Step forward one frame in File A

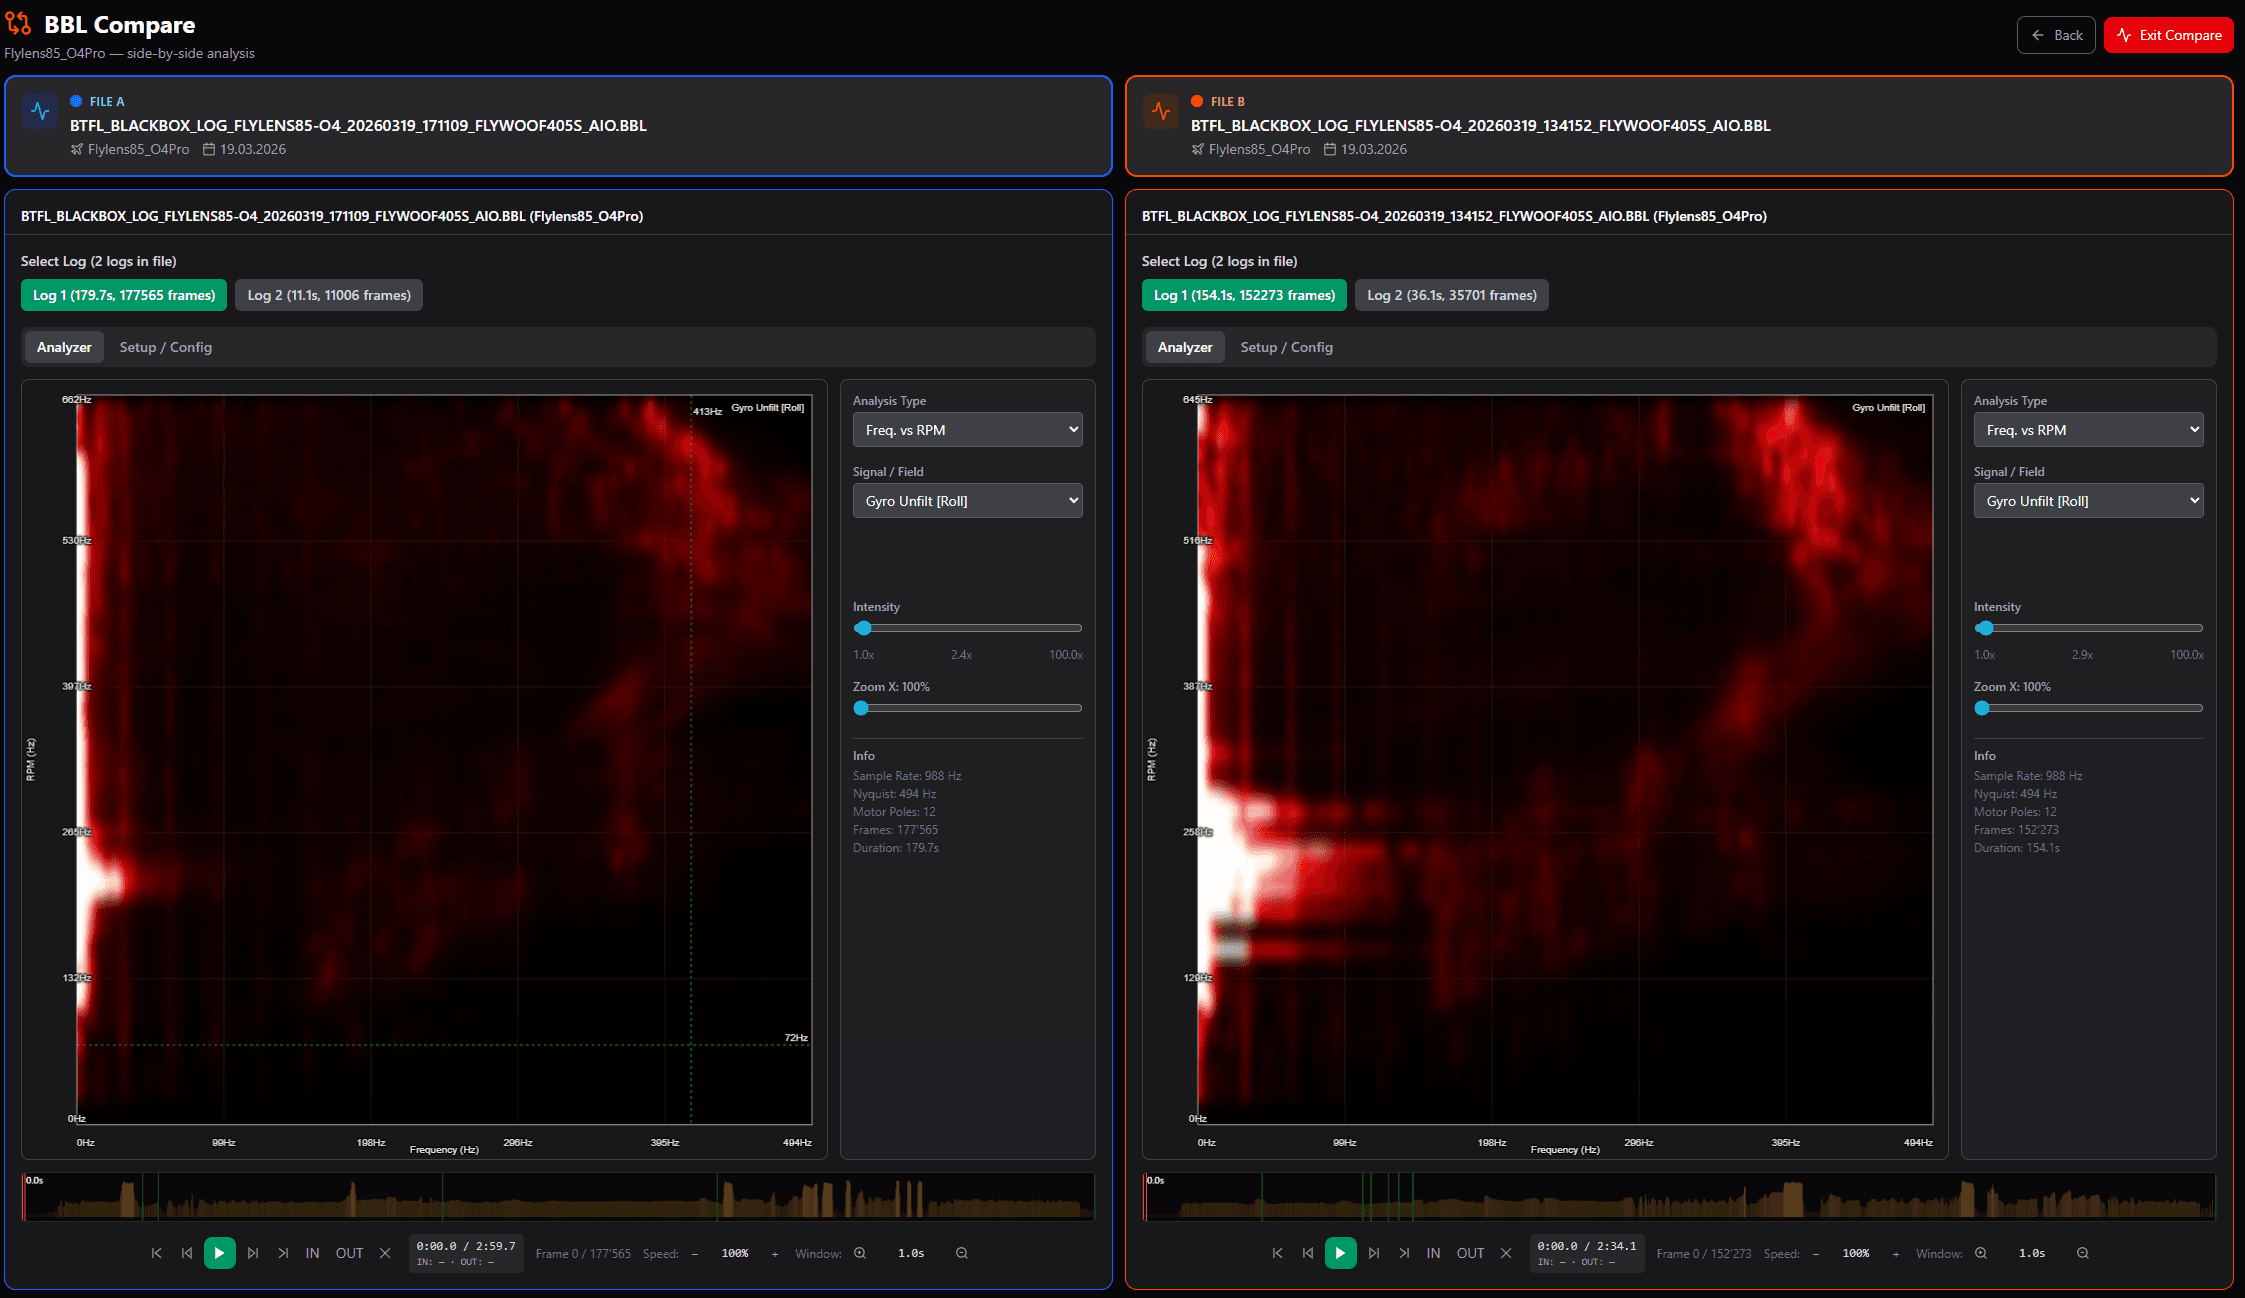click(253, 1253)
